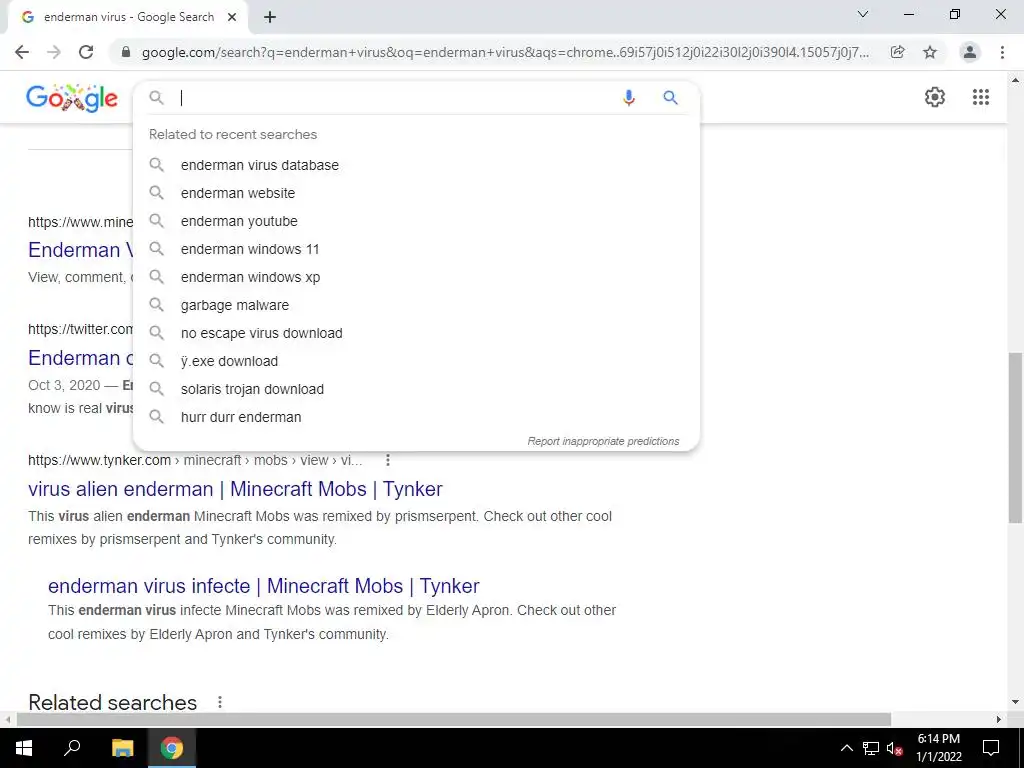Select suggestion enderman virus database
Screen dimensions: 1024x768
click(416, 165)
